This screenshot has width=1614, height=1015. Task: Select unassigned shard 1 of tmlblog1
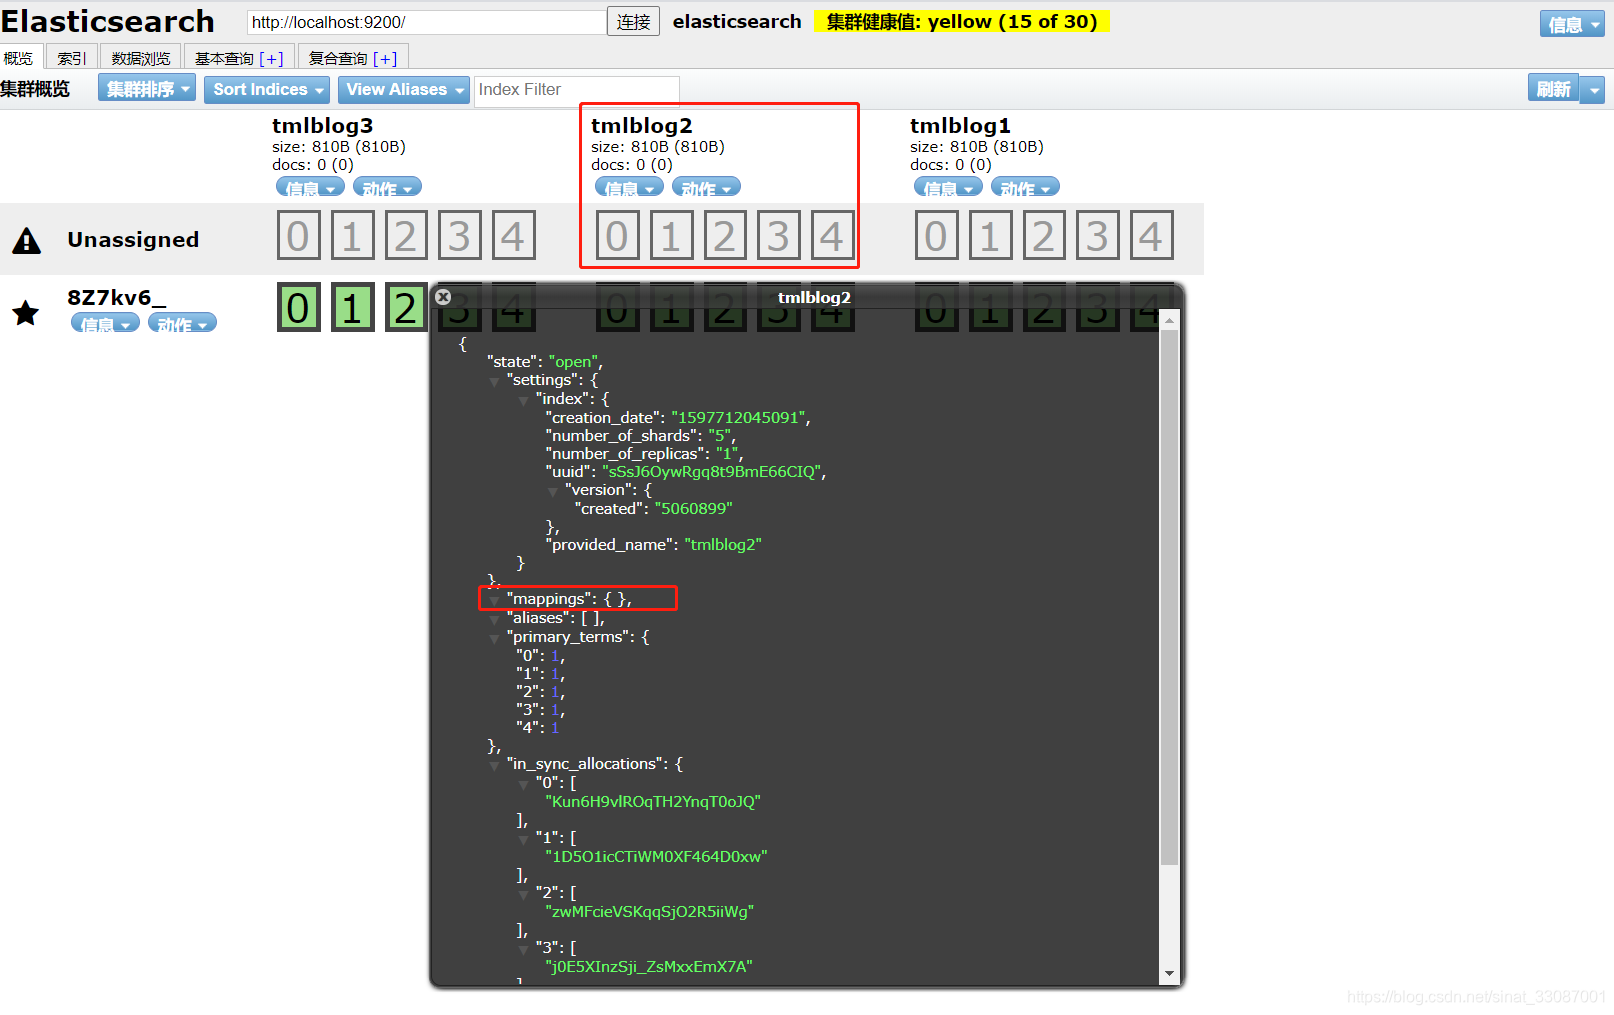tap(990, 236)
